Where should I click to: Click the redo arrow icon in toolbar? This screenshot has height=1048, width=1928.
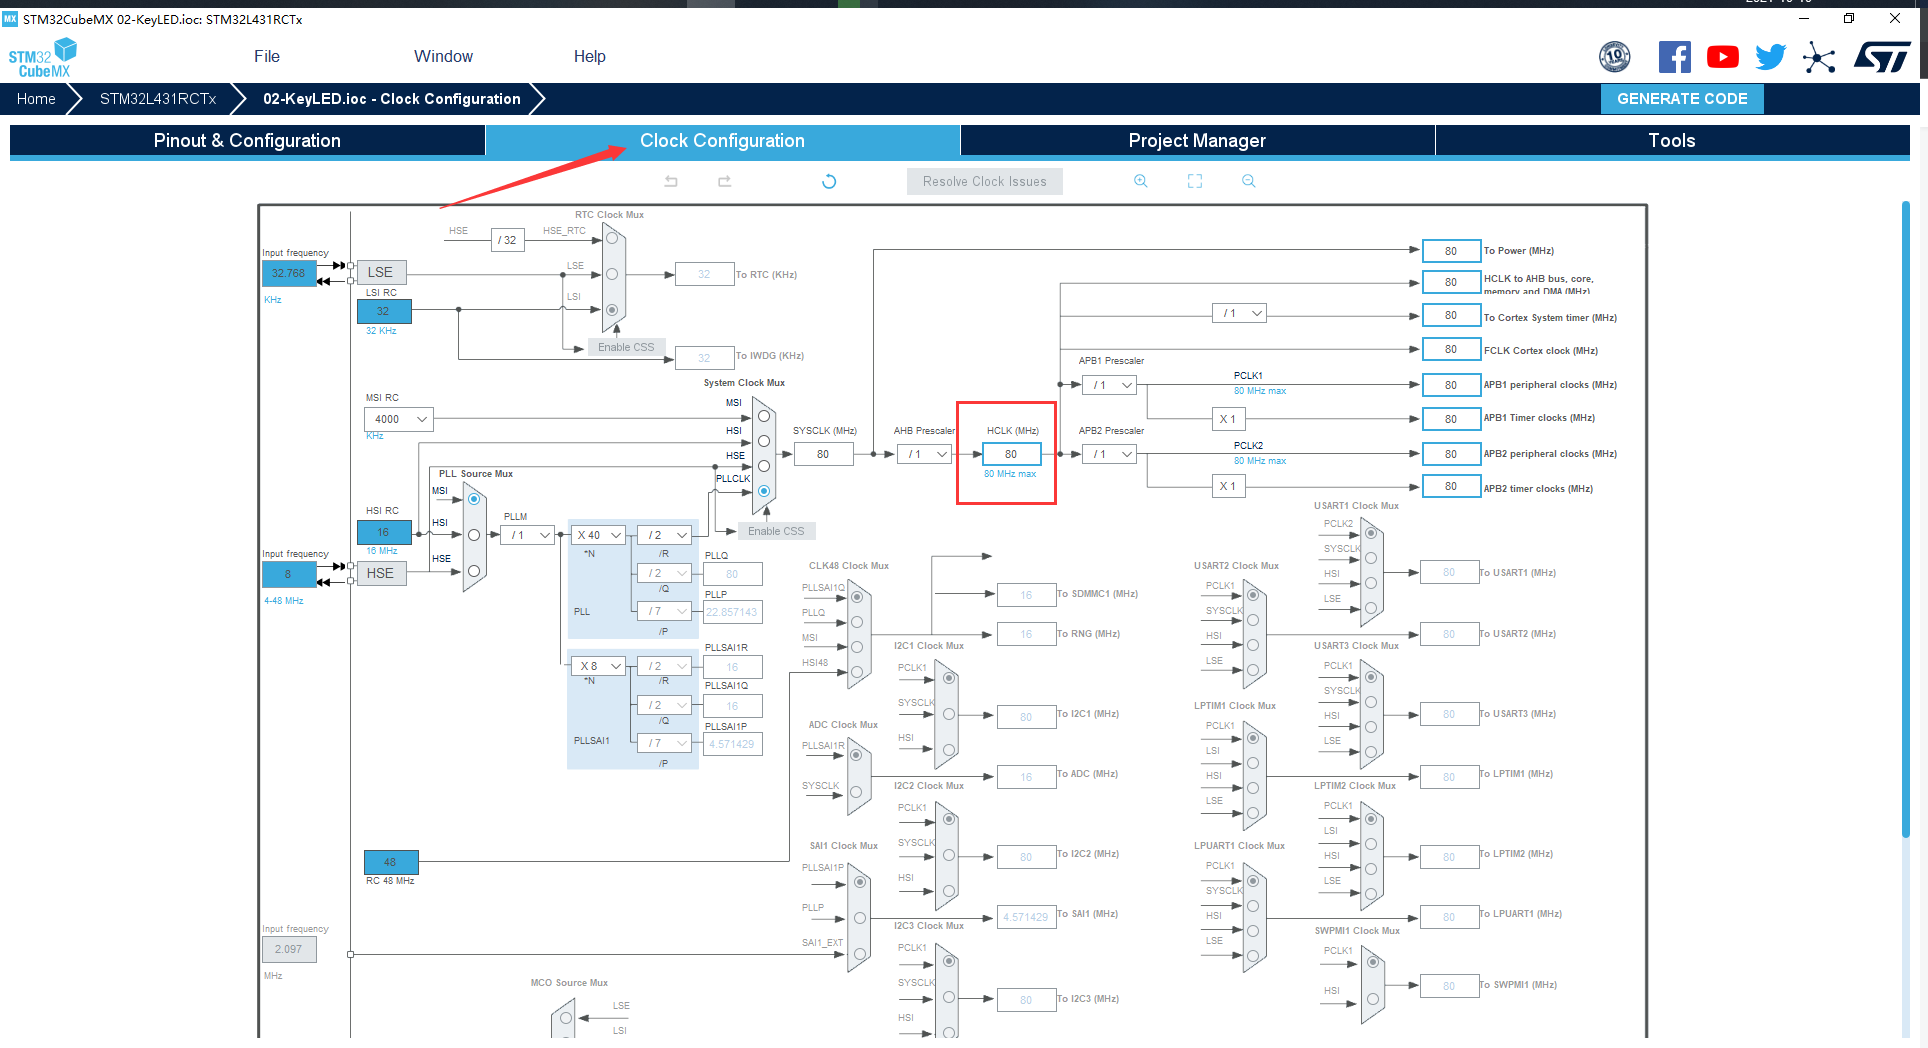coord(725,181)
